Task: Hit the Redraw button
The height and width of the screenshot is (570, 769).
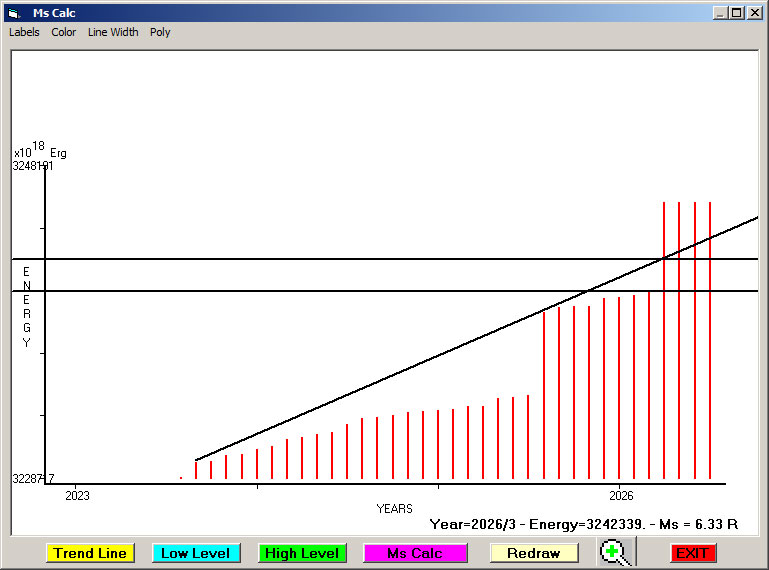Action: point(534,553)
